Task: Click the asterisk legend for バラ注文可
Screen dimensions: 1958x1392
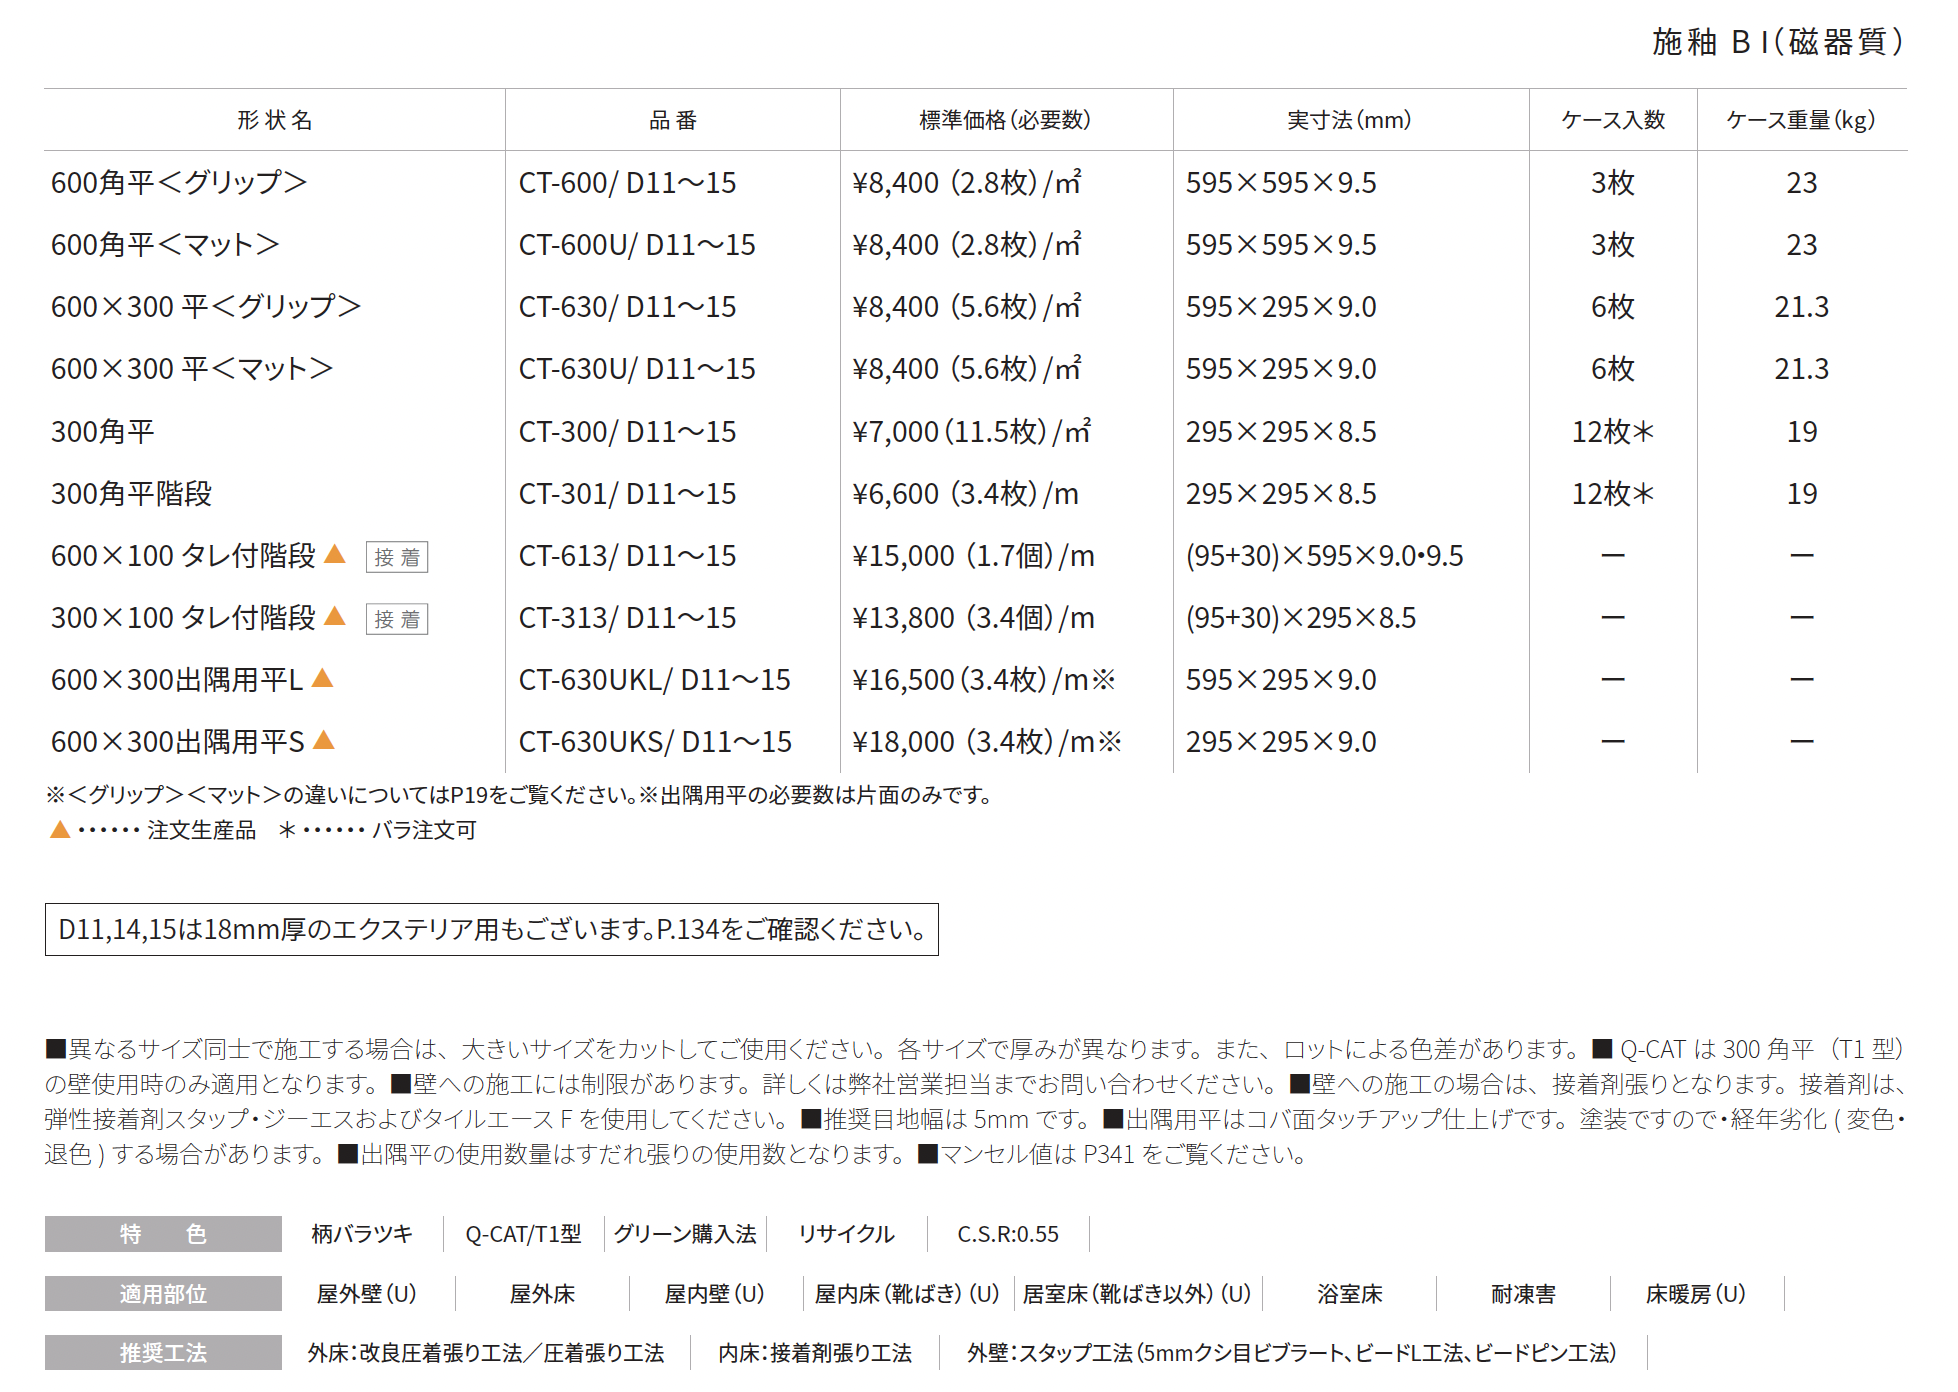Action: point(288,830)
